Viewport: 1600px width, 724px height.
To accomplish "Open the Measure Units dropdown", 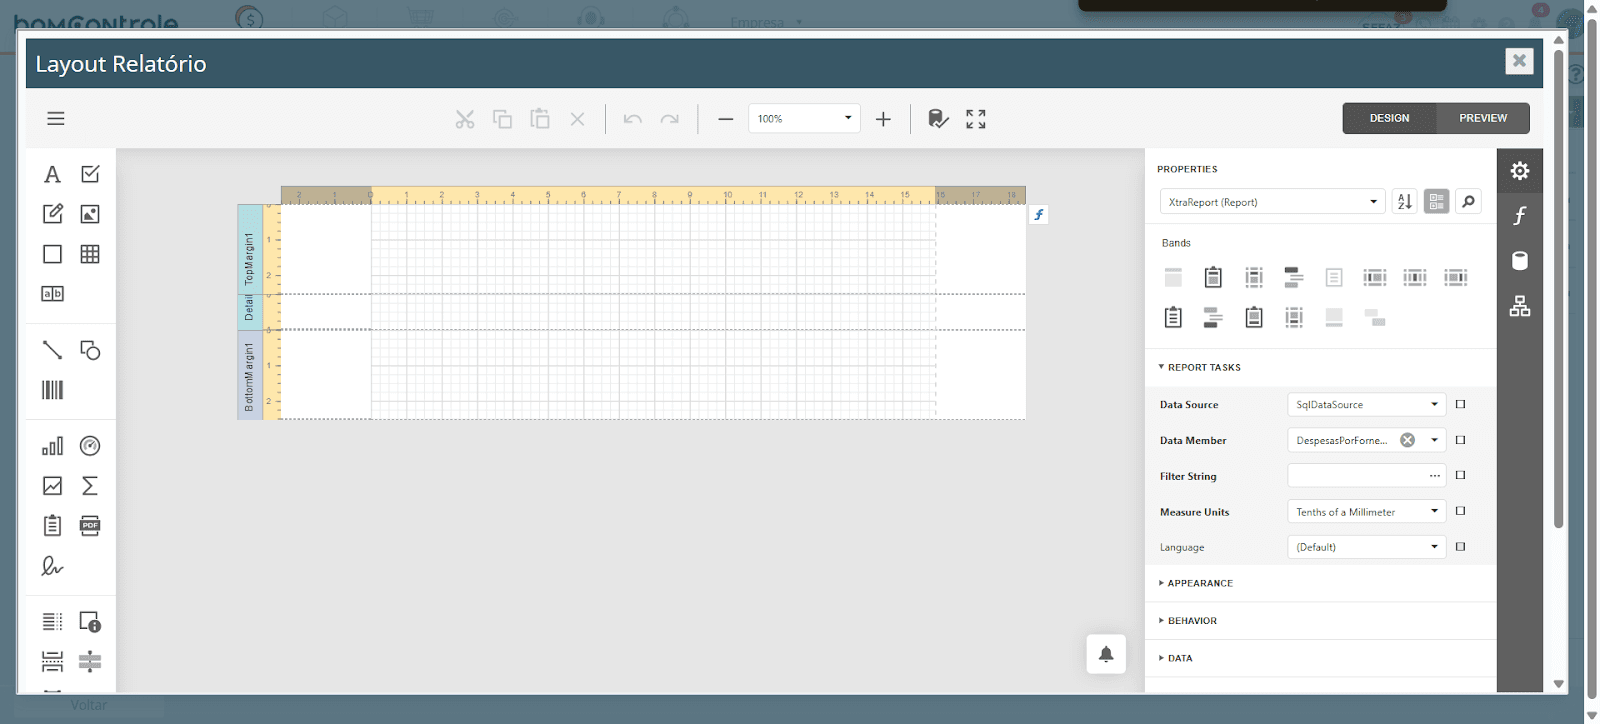I will click(1366, 512).
